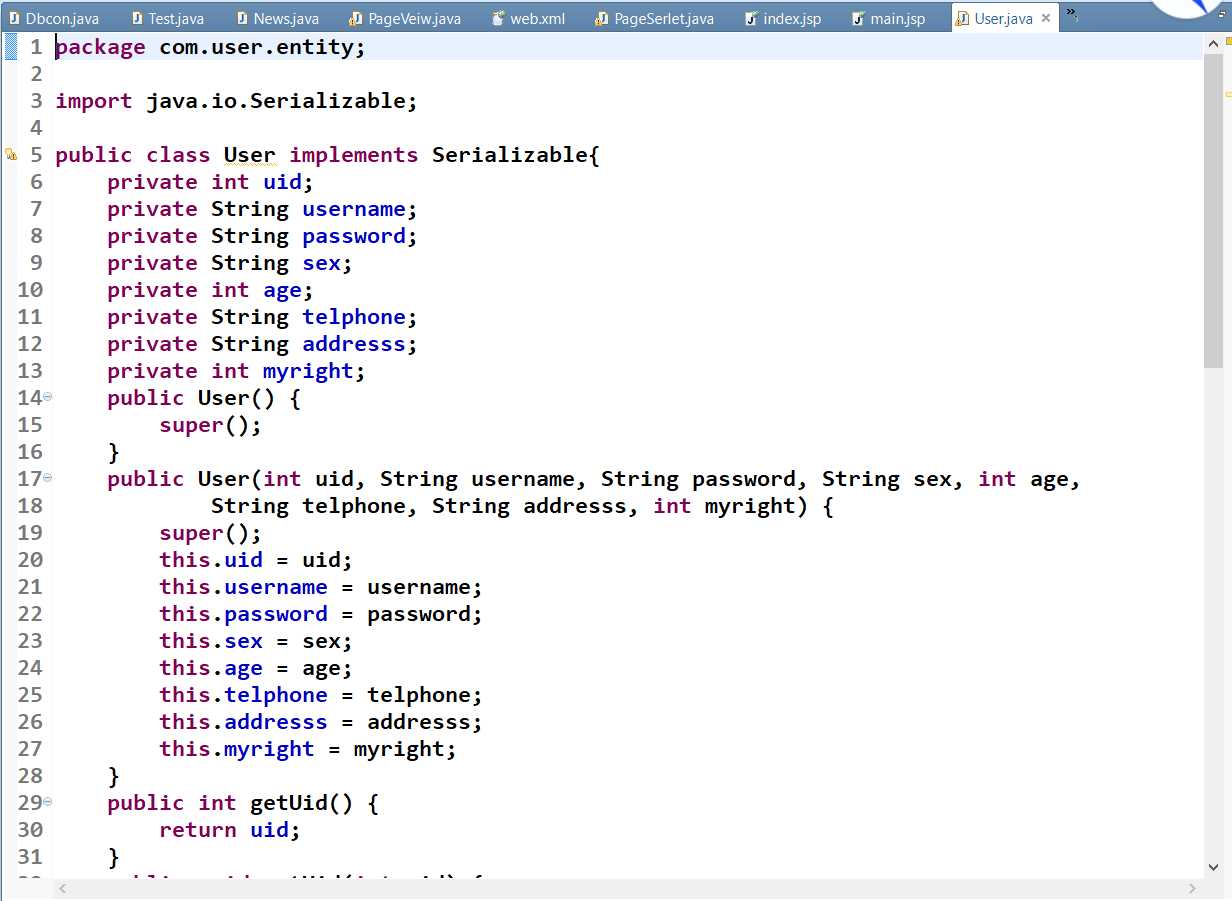
Task: Click line number 18 in the gutter
Action: pyautogui.click(x=30, y=506)
